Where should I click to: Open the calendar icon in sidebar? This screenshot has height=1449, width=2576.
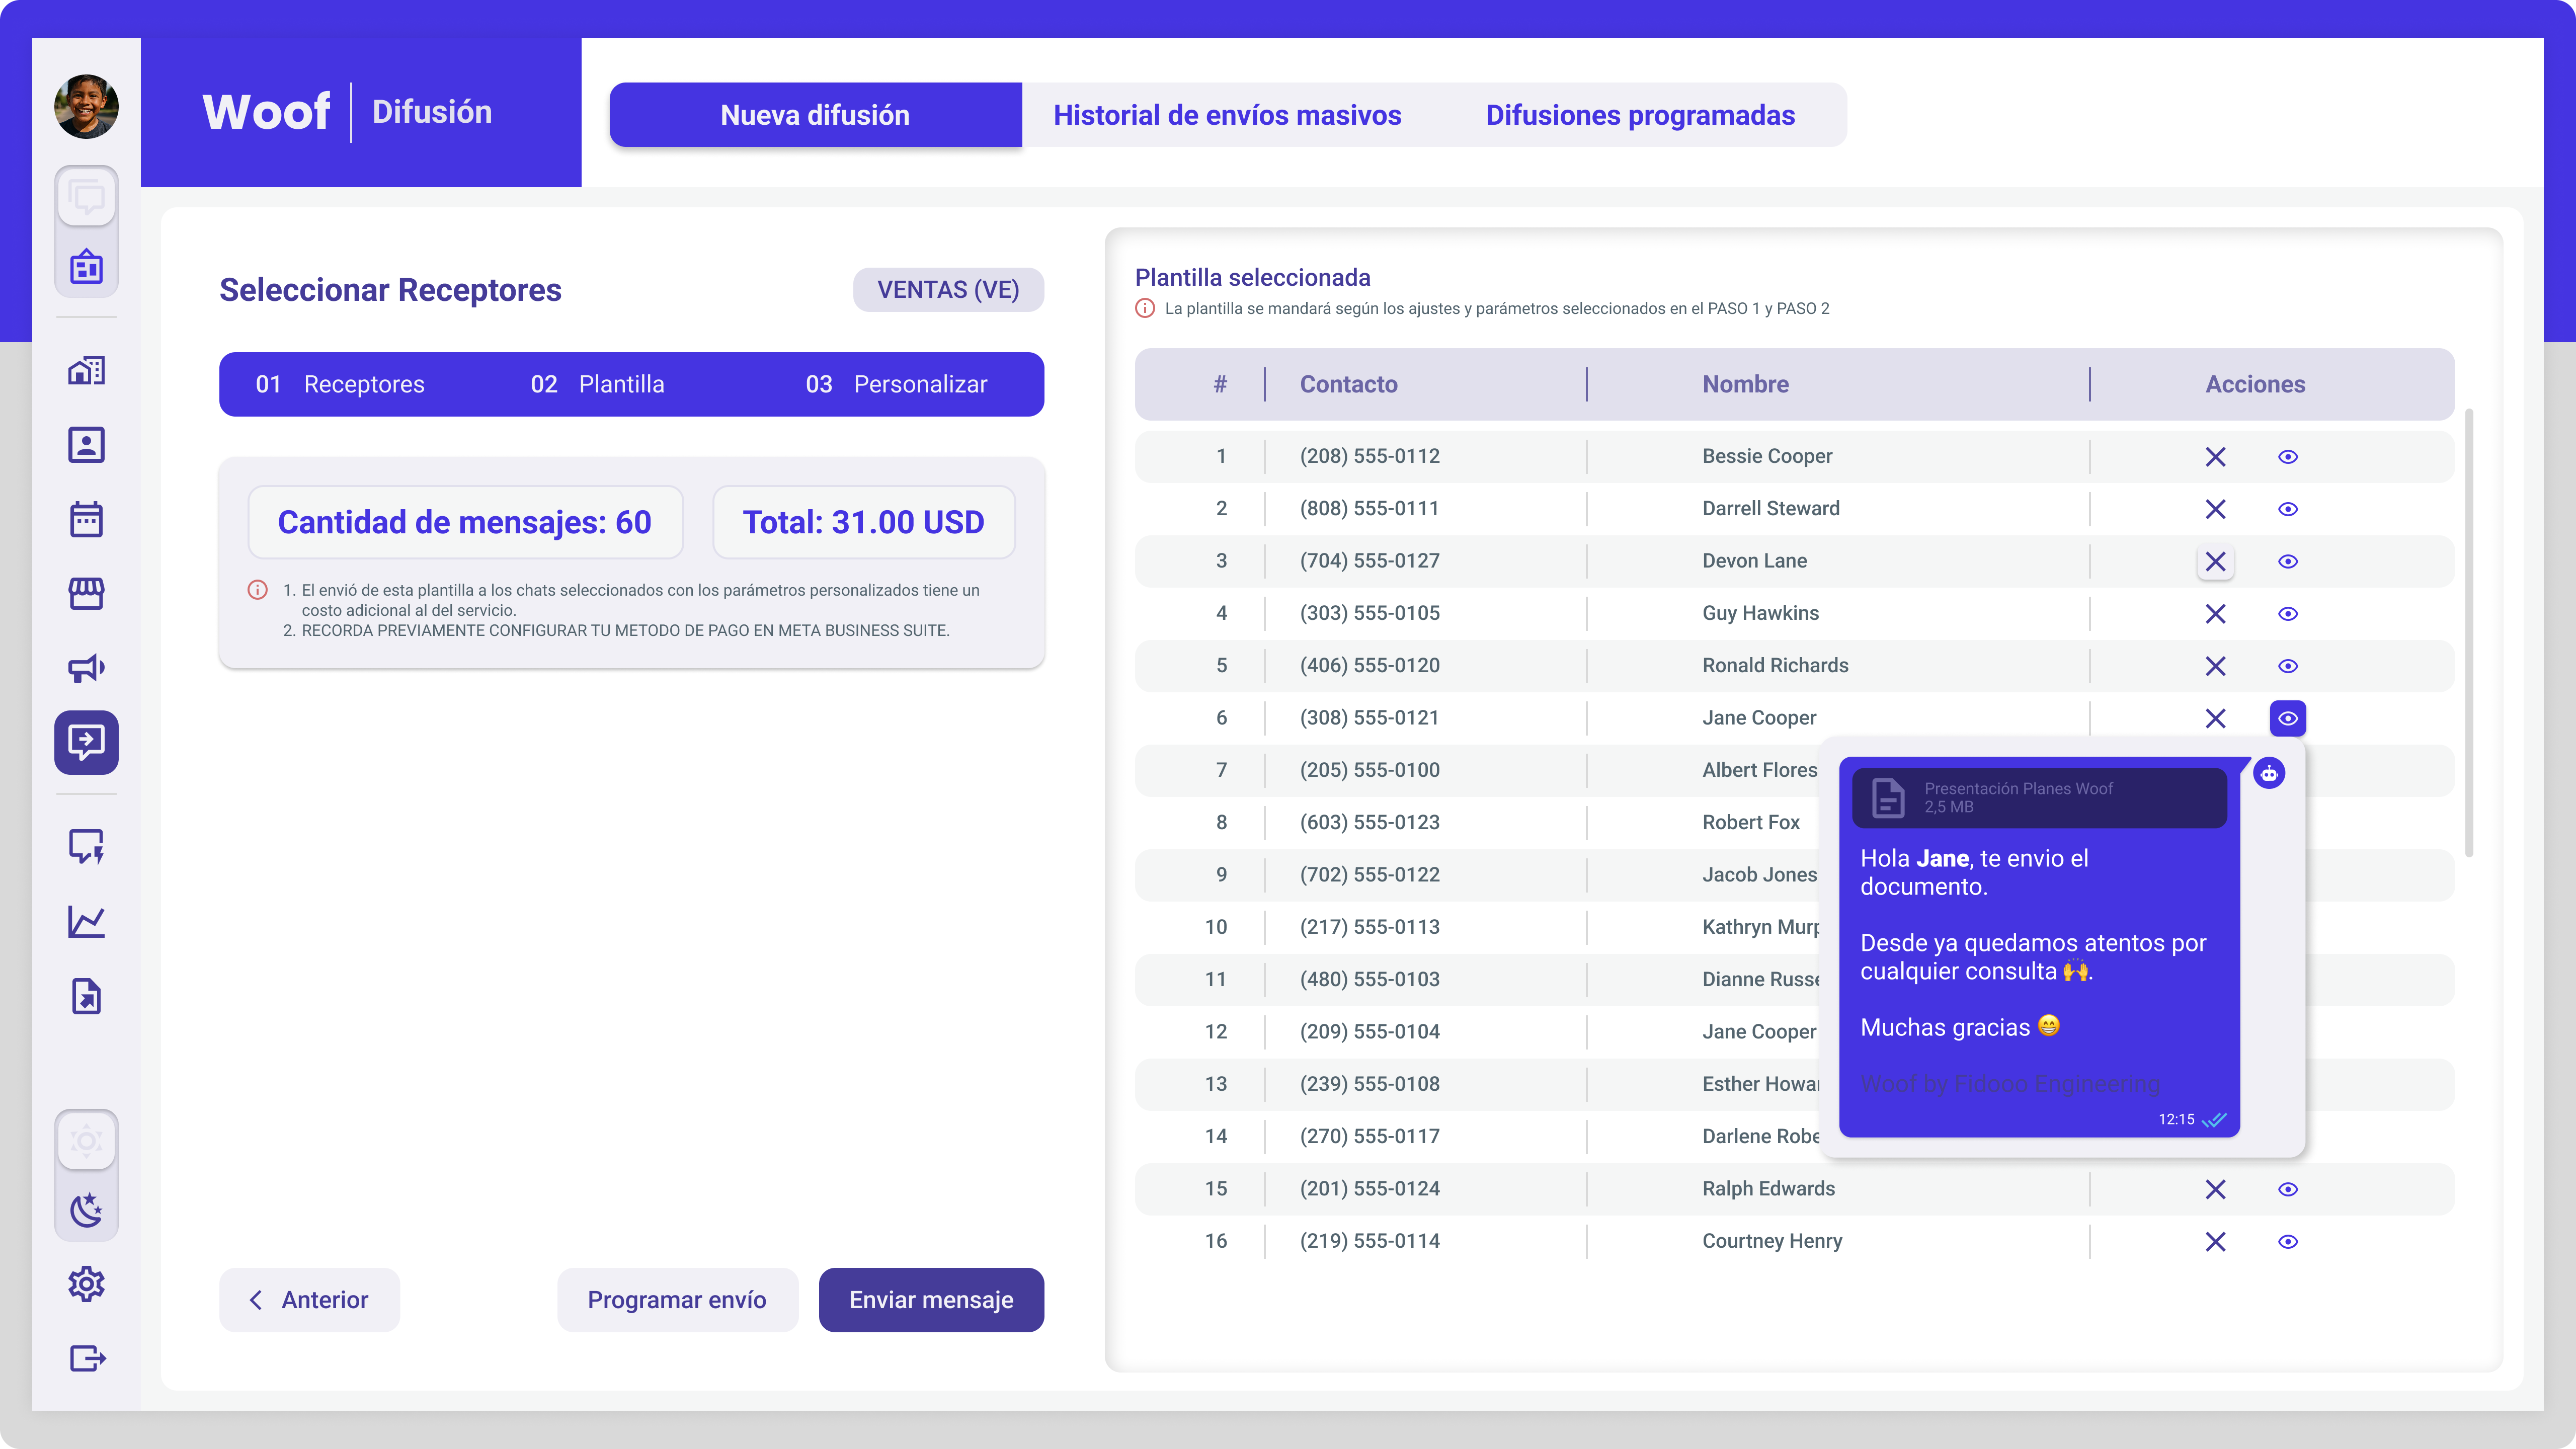tap(86, 519)
